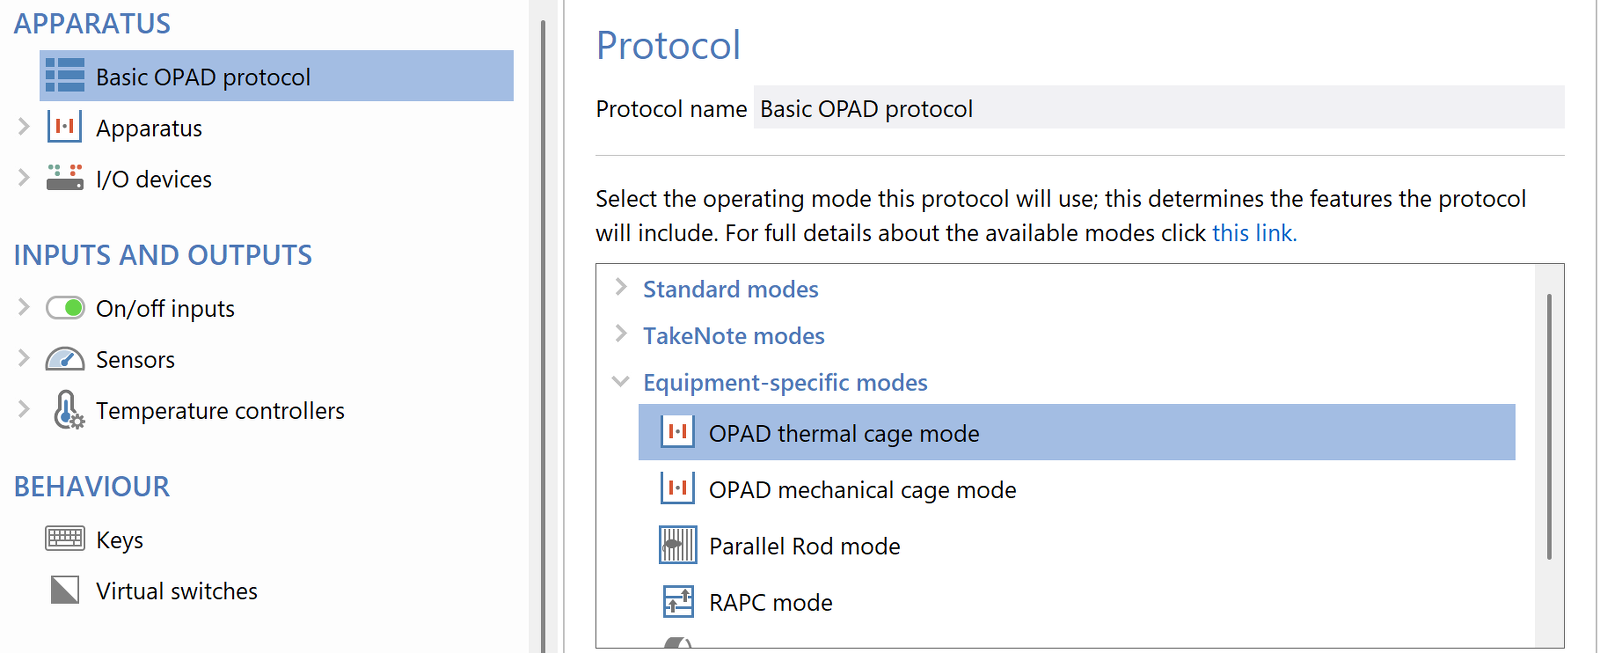
Task: Select OPAD mechanical cage mode
Action: [862, 490]
